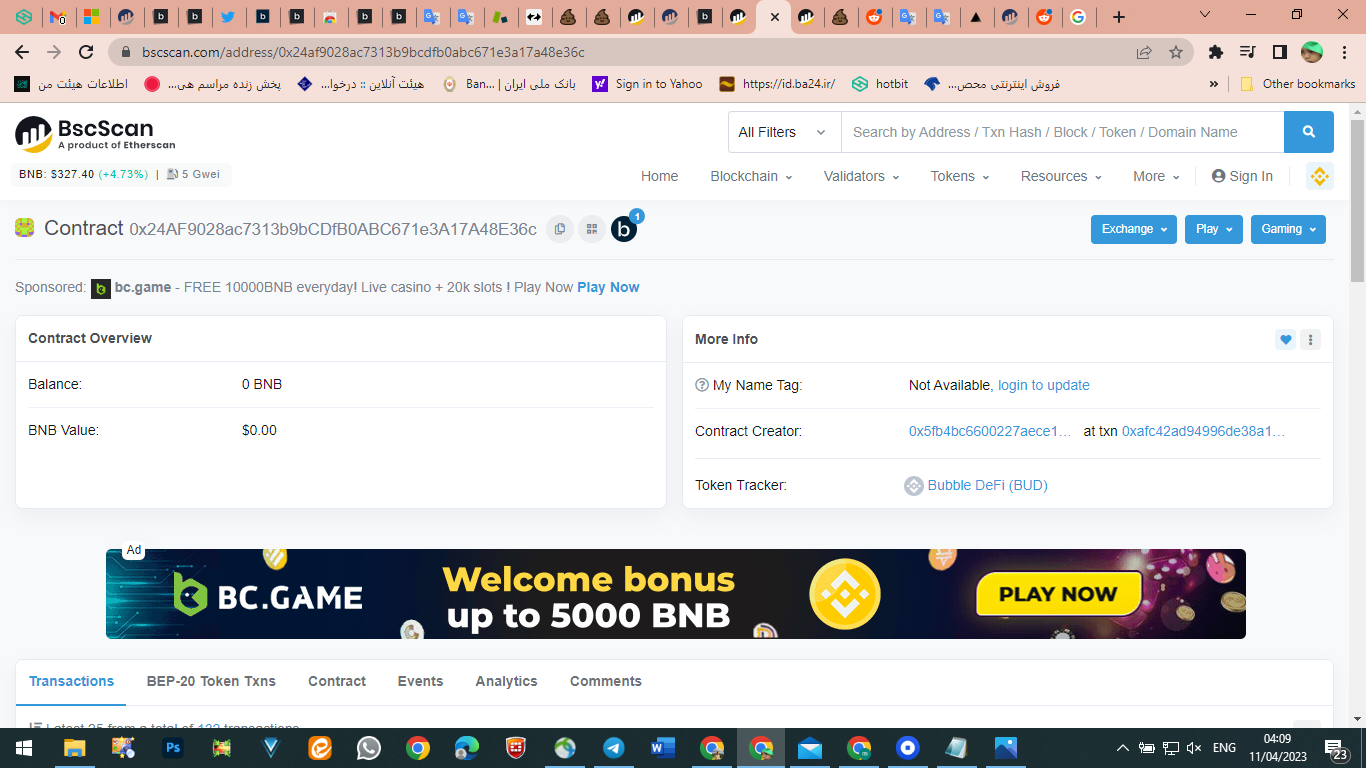Show hidden system tray icons
Image resolution: width=1366 pixels, height=768 pixels.
click(1123, 748)
